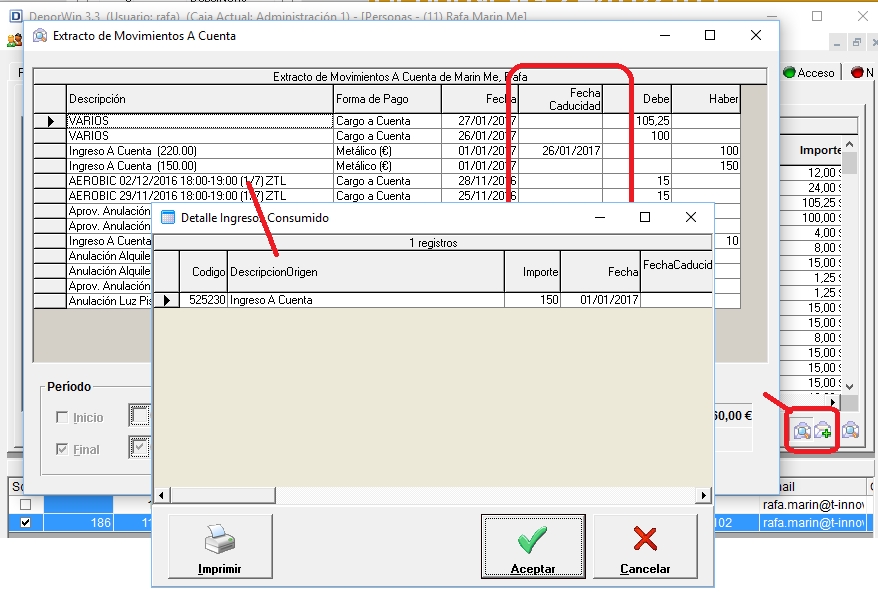
Task: Click the up arrow of Importe list scrollbar
Action: point(849,145)
